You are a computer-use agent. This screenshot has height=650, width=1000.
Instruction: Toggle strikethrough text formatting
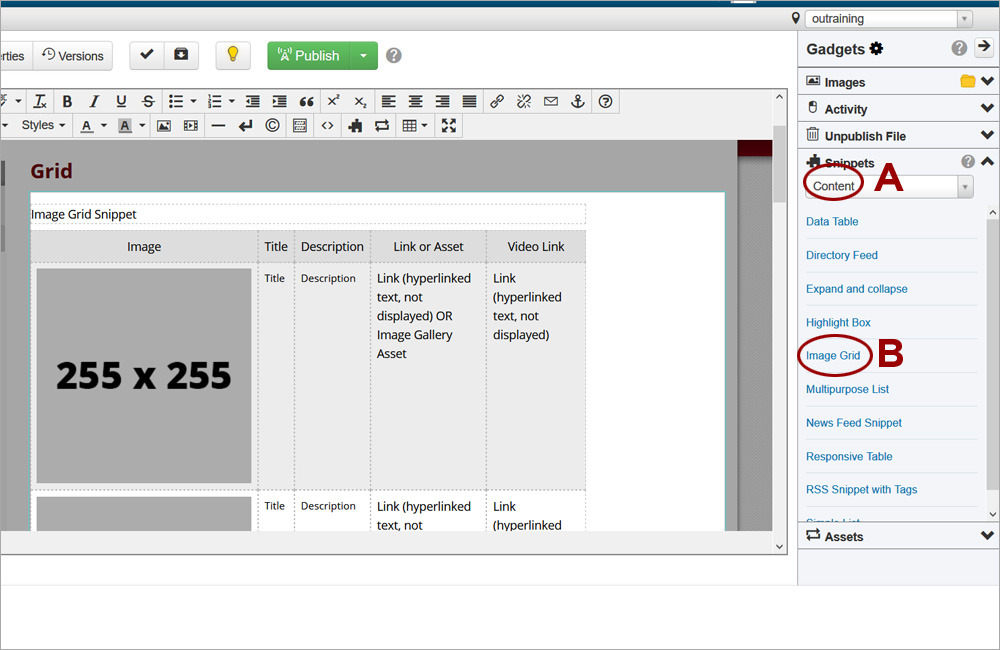(x=148, y=101)
